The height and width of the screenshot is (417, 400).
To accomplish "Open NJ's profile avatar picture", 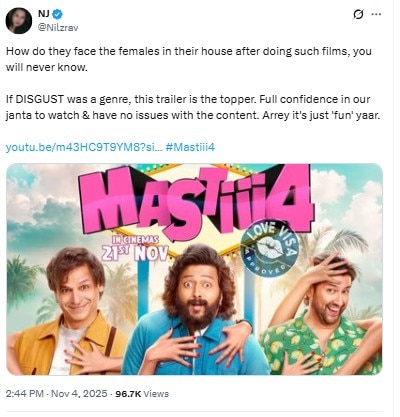I will click(19, 20).
